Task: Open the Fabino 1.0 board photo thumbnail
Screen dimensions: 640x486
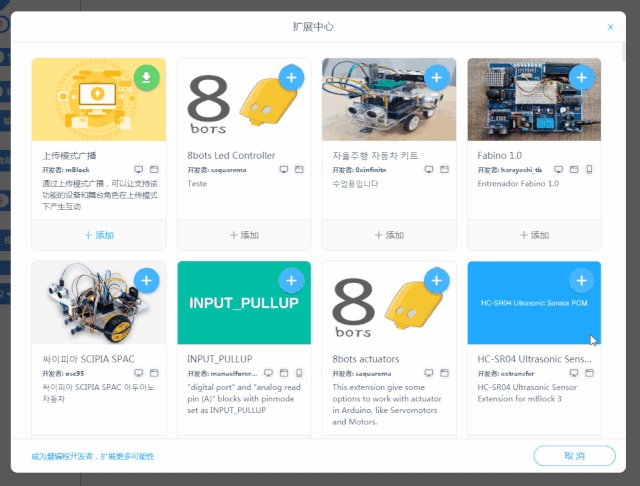Action: tap(534, 100)
